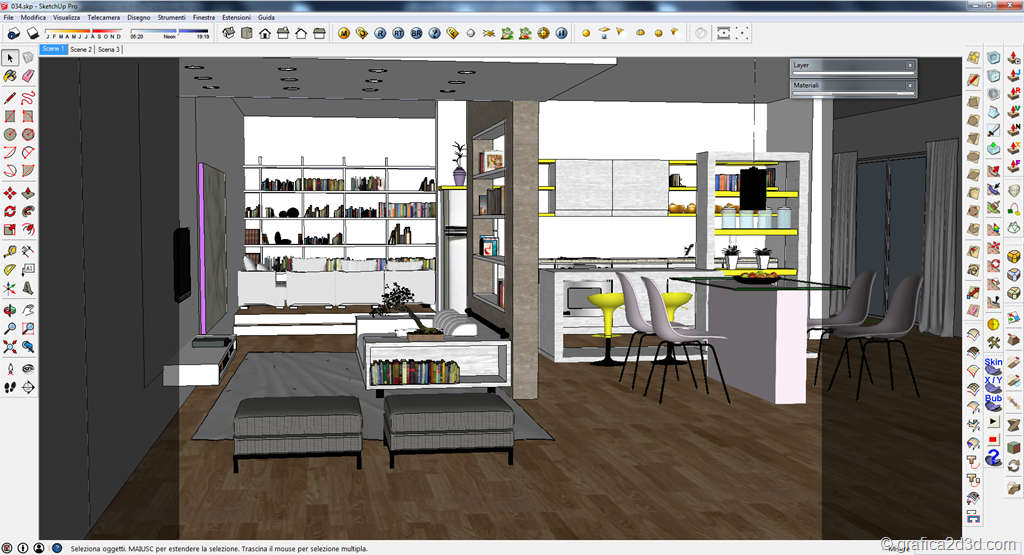Select the arrow Select tool
The height and width of the screenshot is (555, 1024).
pyautogui.click(x=10, y=57)
